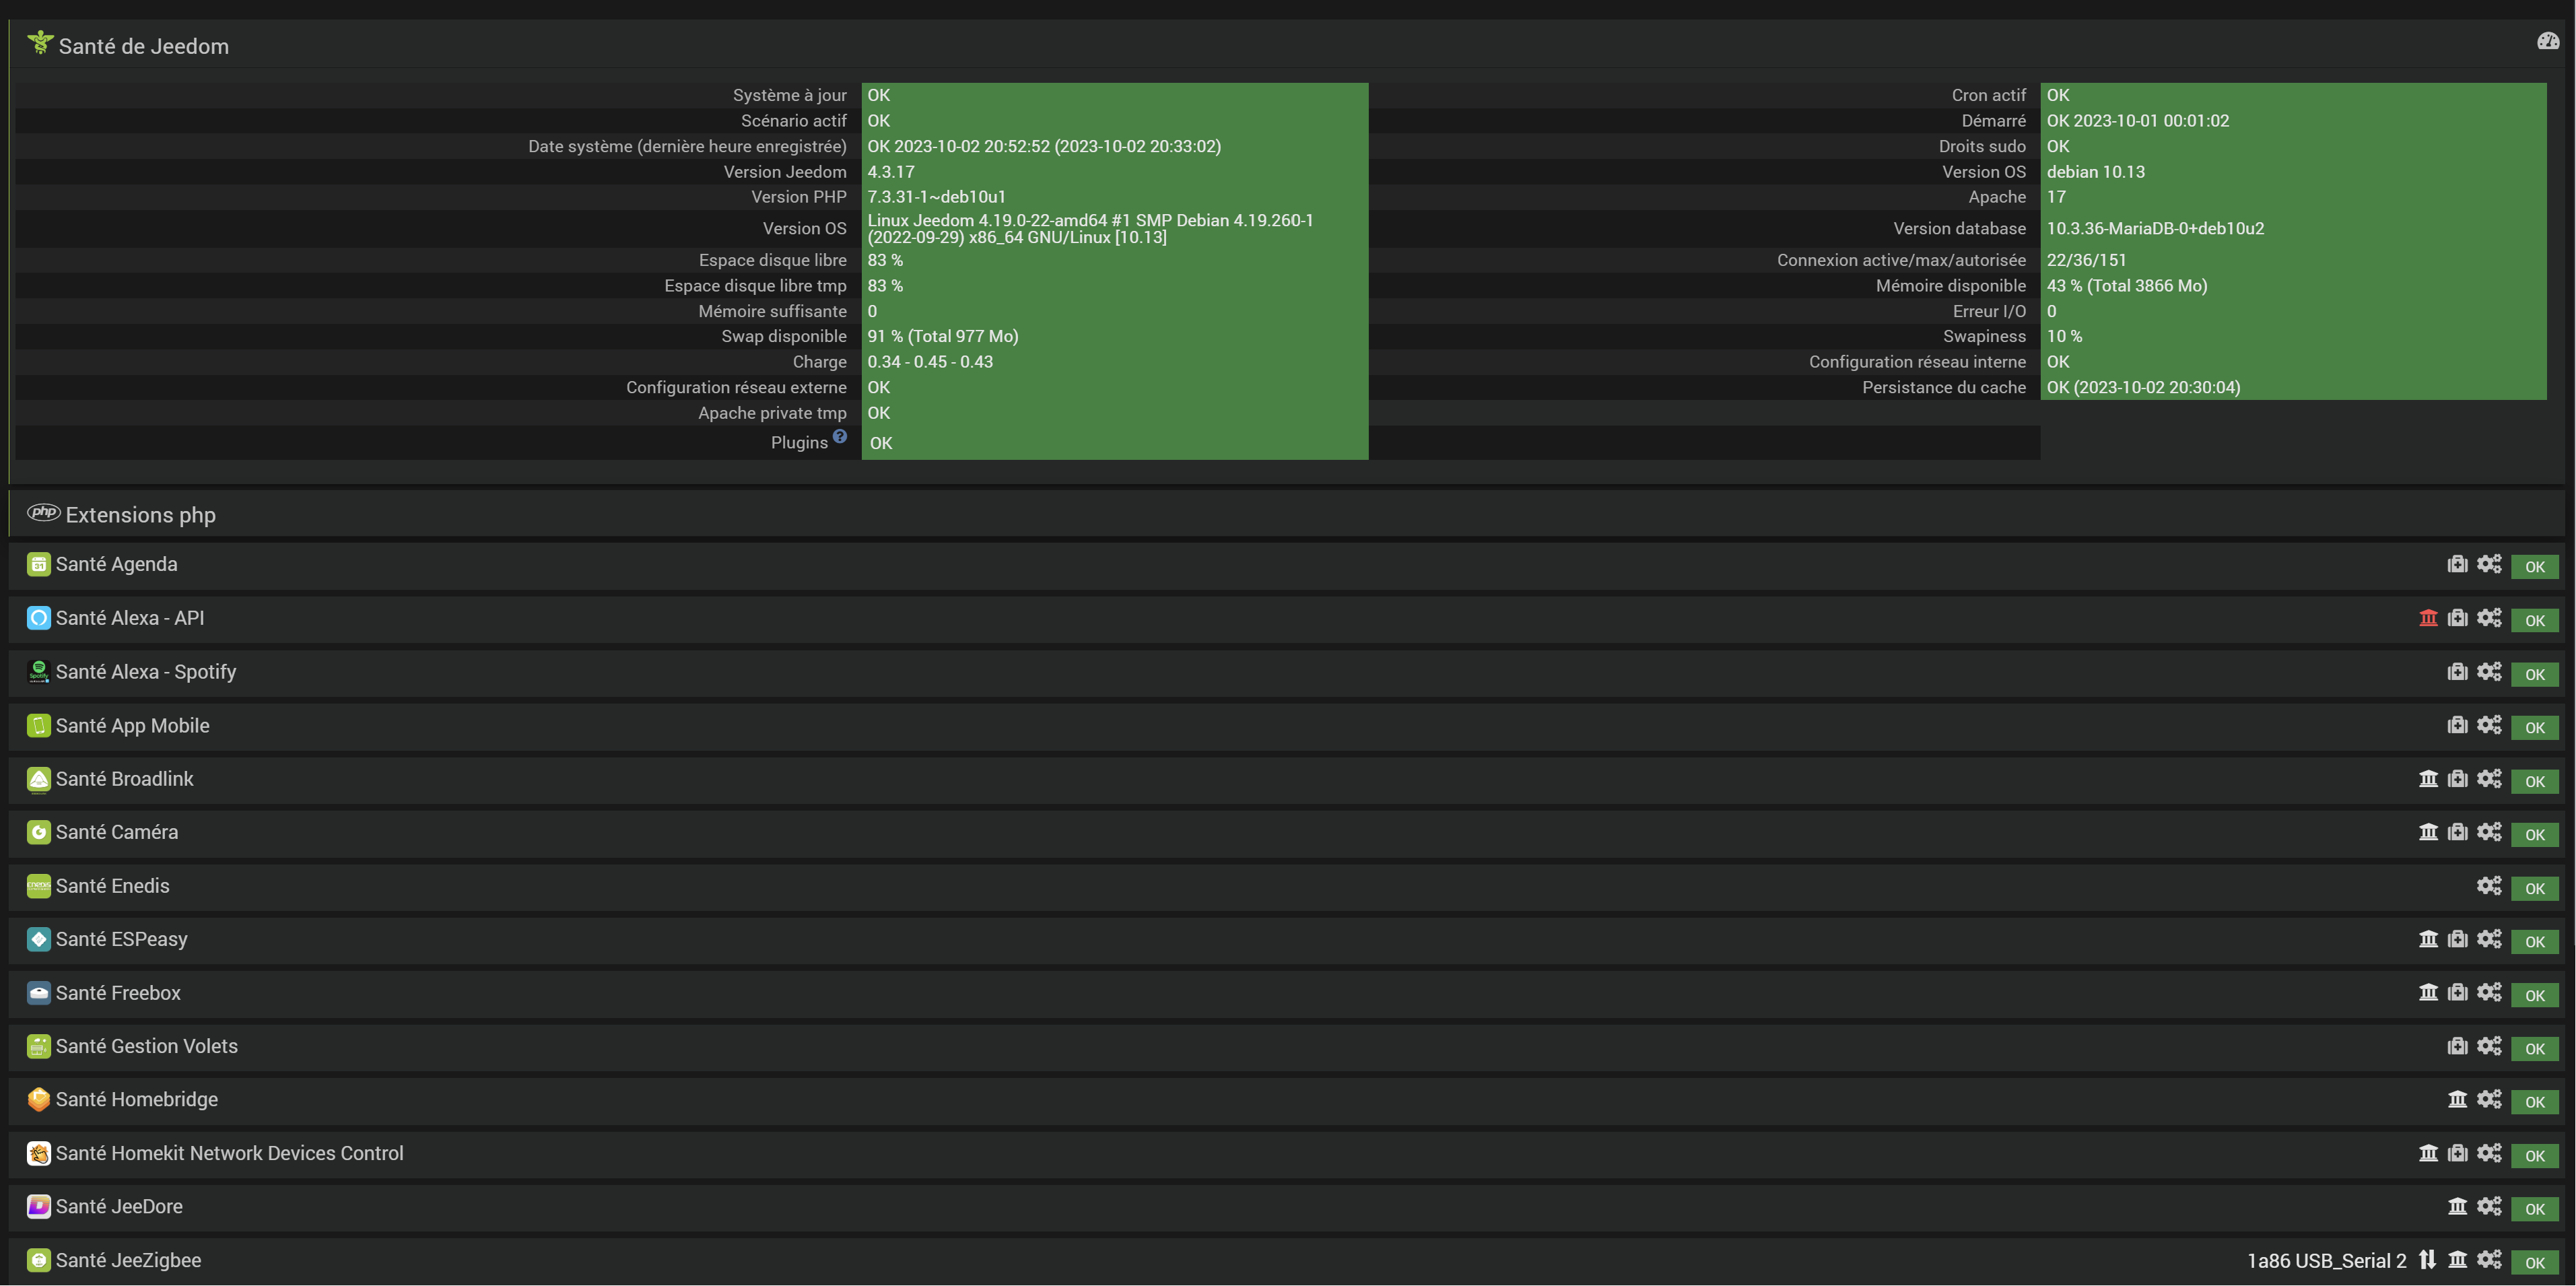Screen dimensions: 2576x1286
Task: Click the red daemon icon for Alexa - API
Action: (2428, 618)
